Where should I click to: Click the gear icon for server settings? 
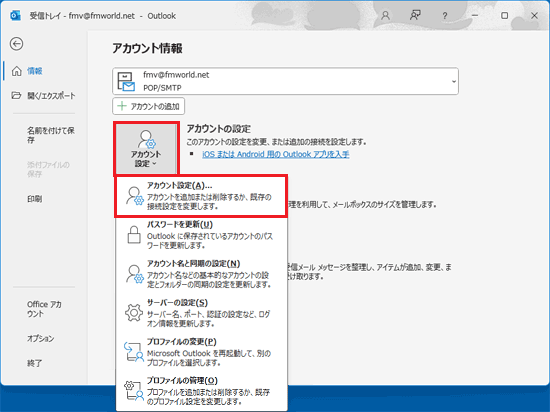pos(134,312)
